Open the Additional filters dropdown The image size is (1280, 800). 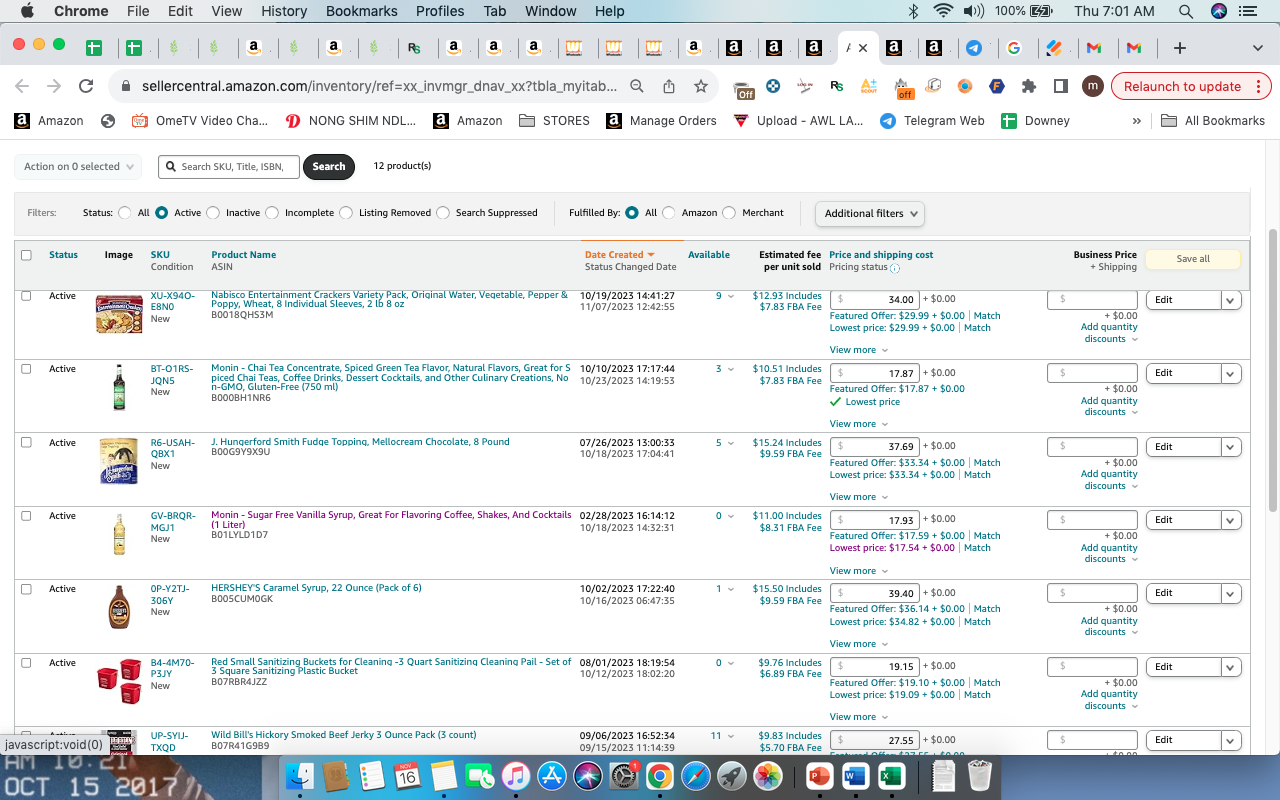[870, 213]
